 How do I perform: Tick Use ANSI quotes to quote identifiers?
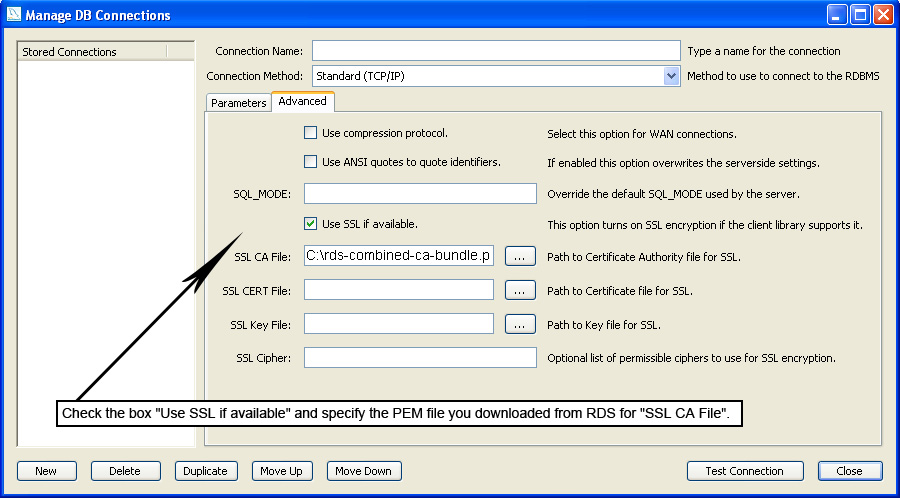(x=311, y=162)
